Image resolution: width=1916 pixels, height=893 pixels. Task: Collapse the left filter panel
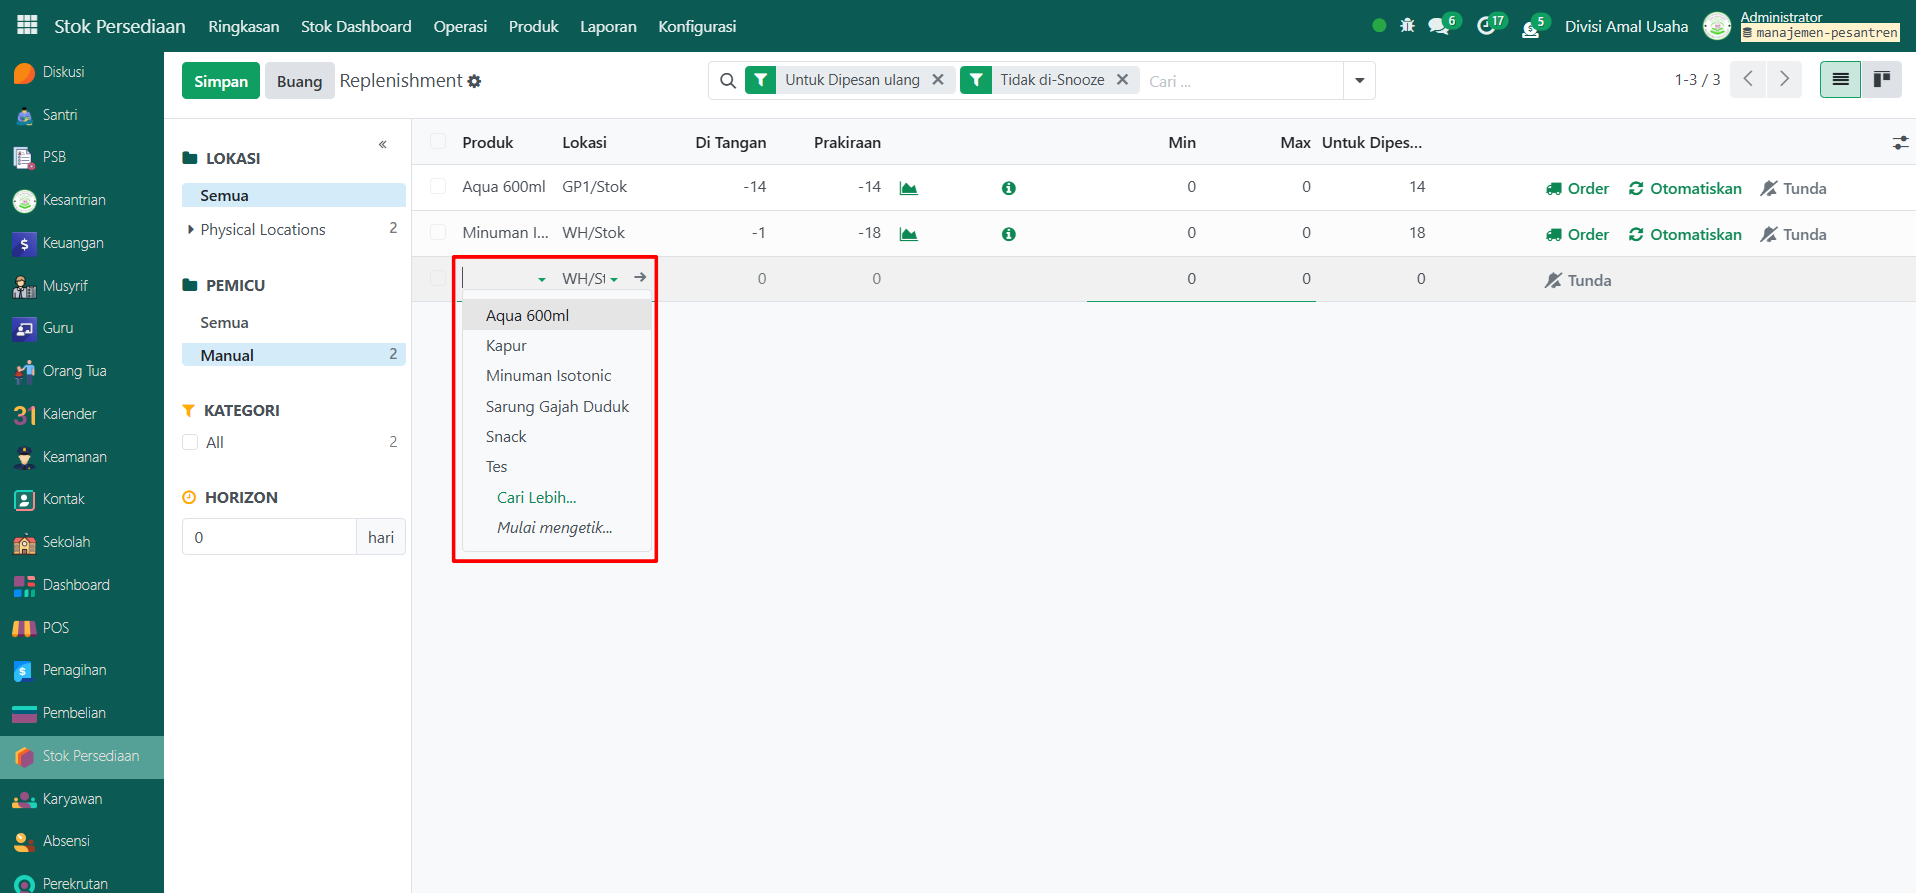(x=382, y=145)
